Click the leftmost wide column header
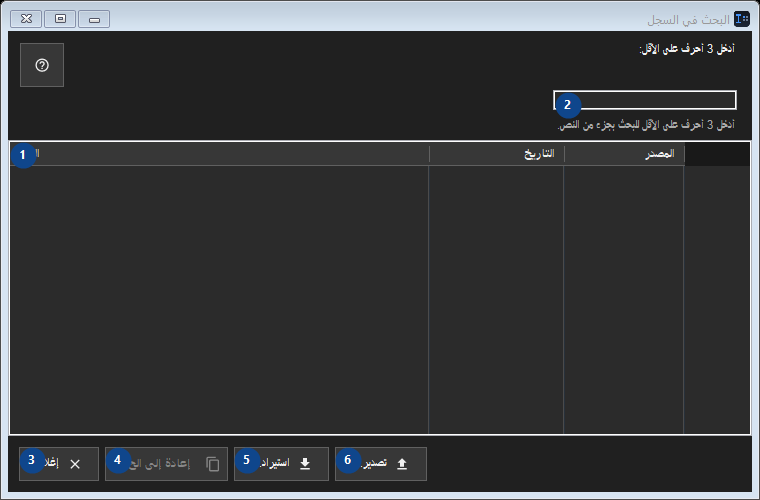 pos(220,154)
